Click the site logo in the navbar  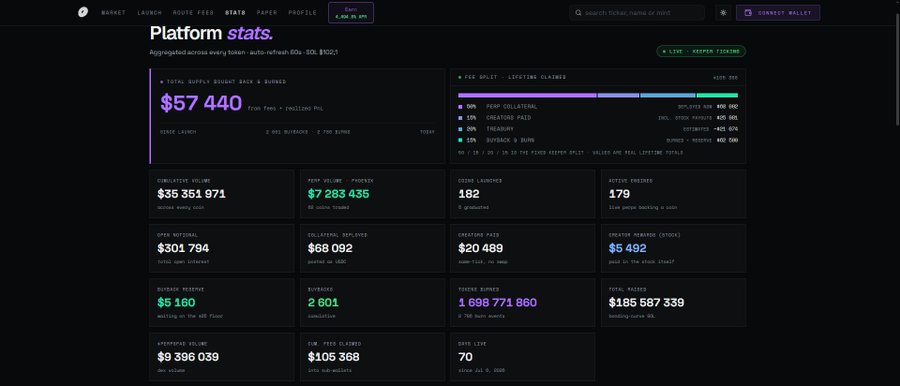click(x=83, y=12)
